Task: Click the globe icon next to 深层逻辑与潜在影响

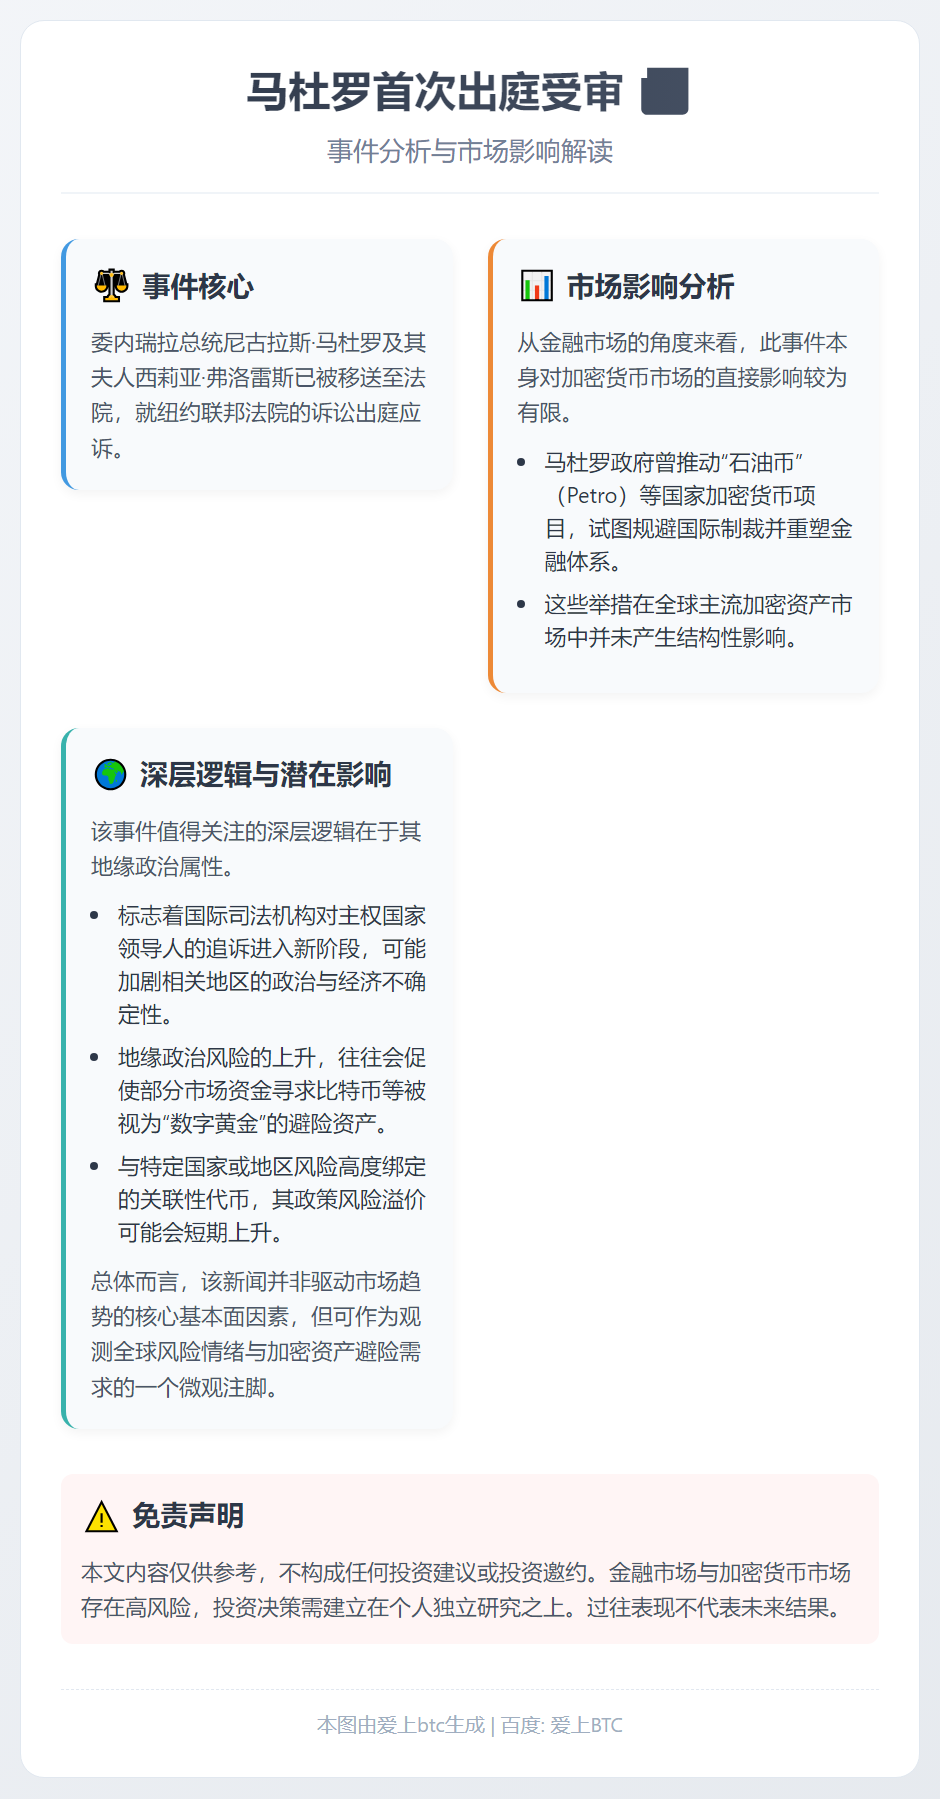Action: click(x=110, y=774)
